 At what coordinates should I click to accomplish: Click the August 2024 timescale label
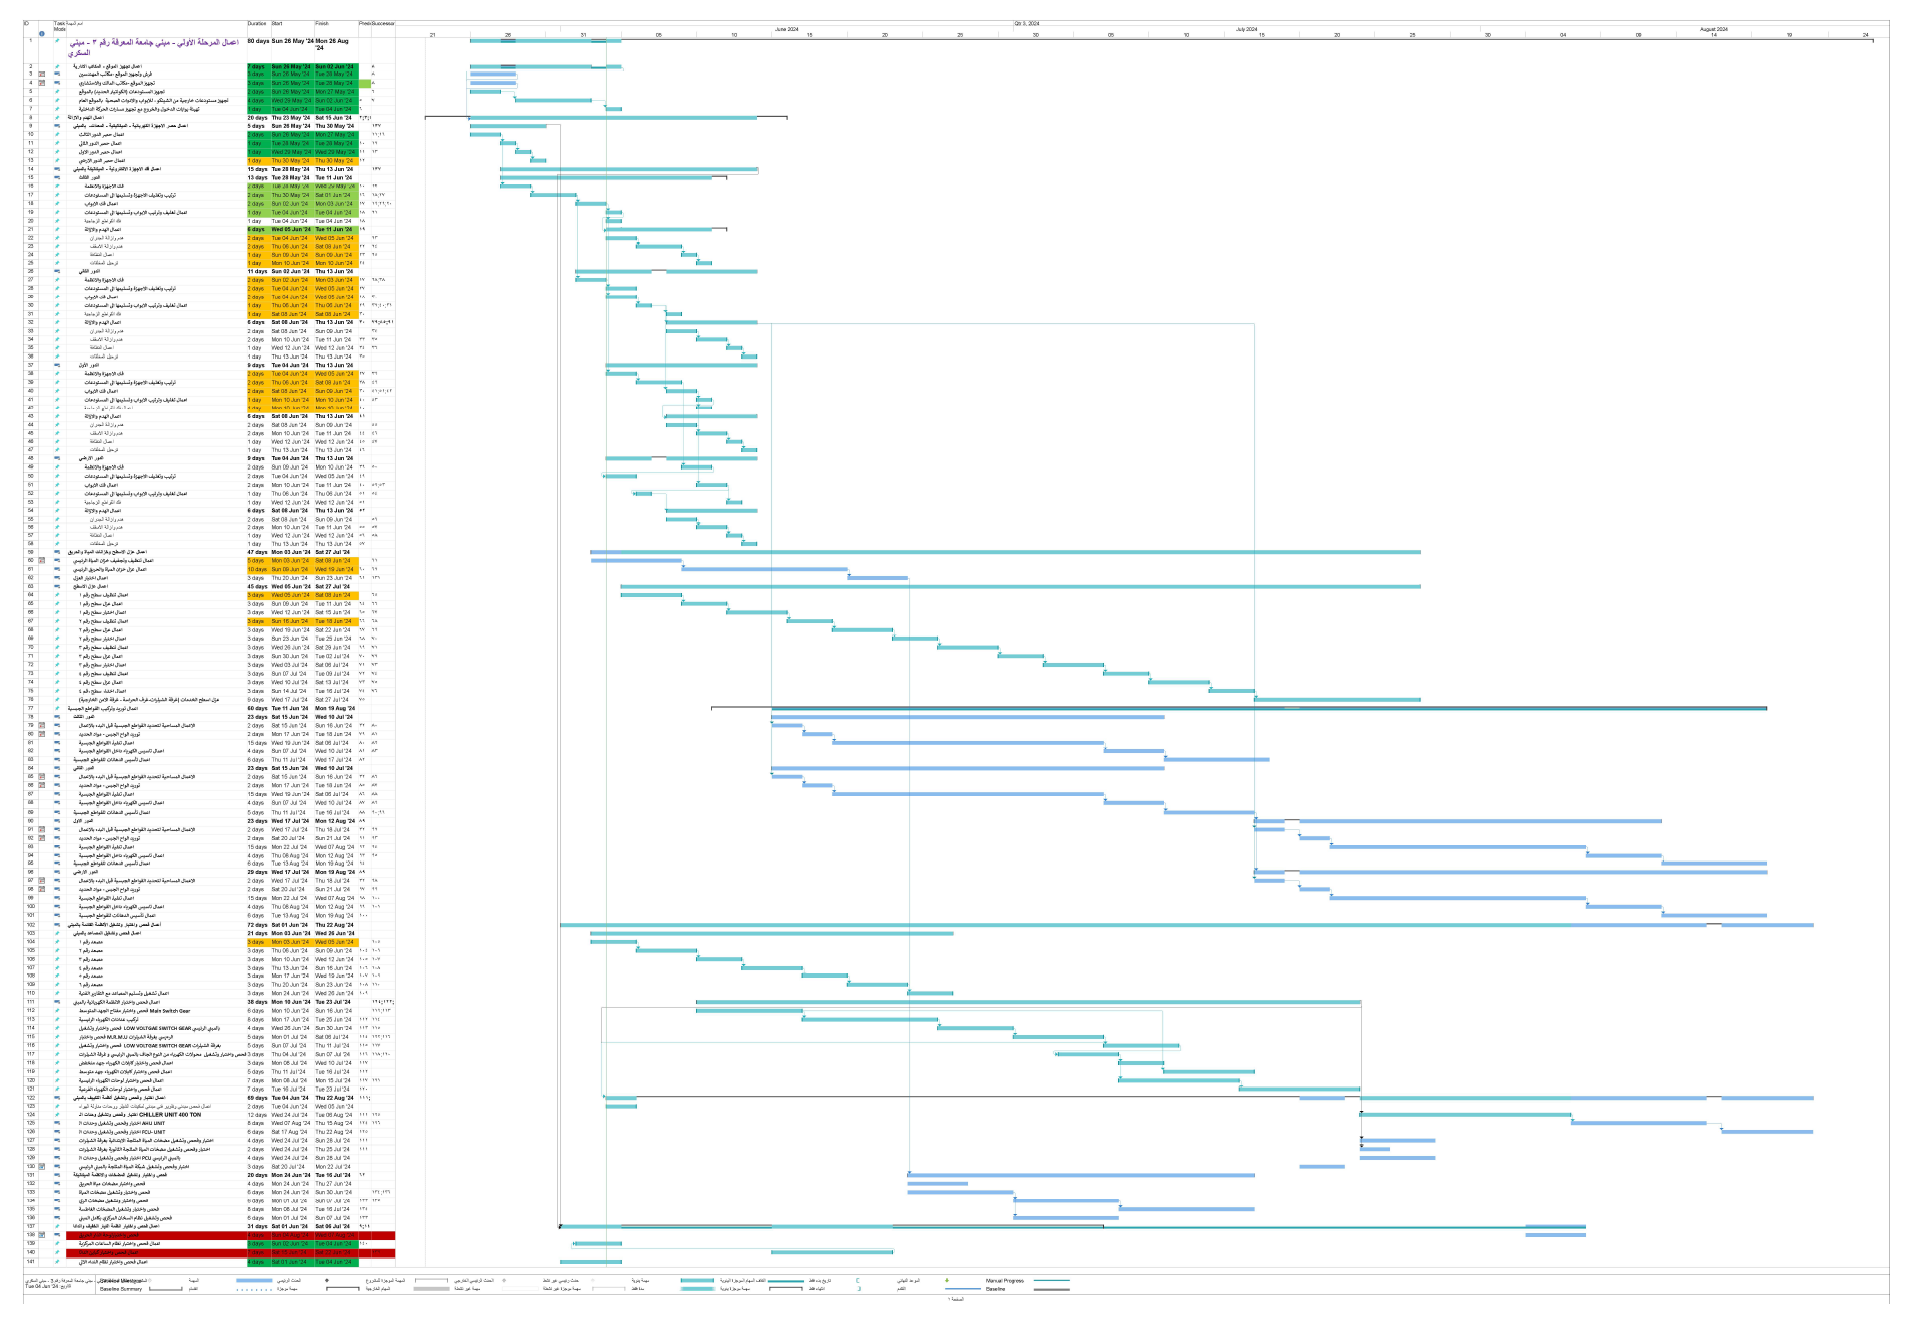pos(1713,29)
